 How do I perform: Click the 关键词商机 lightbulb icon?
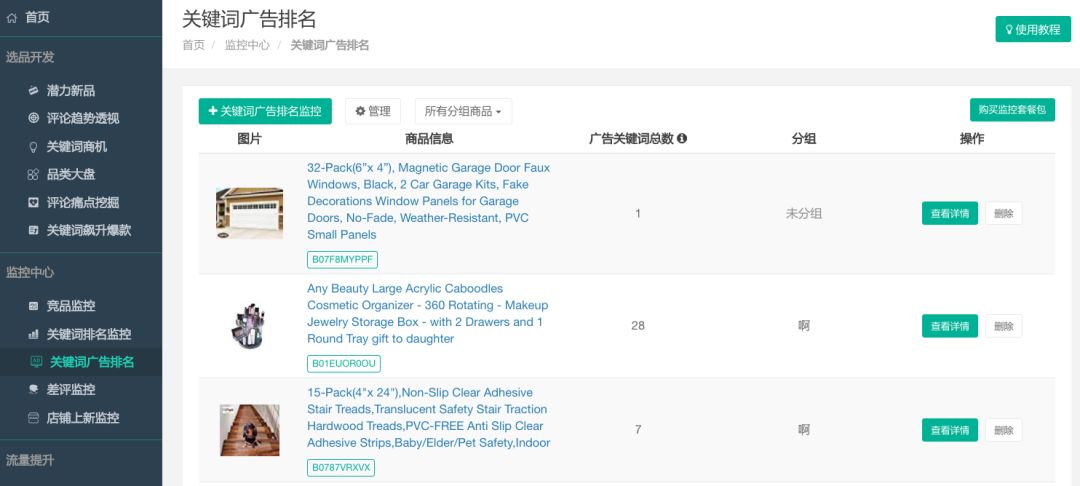[x=33, y=147]
